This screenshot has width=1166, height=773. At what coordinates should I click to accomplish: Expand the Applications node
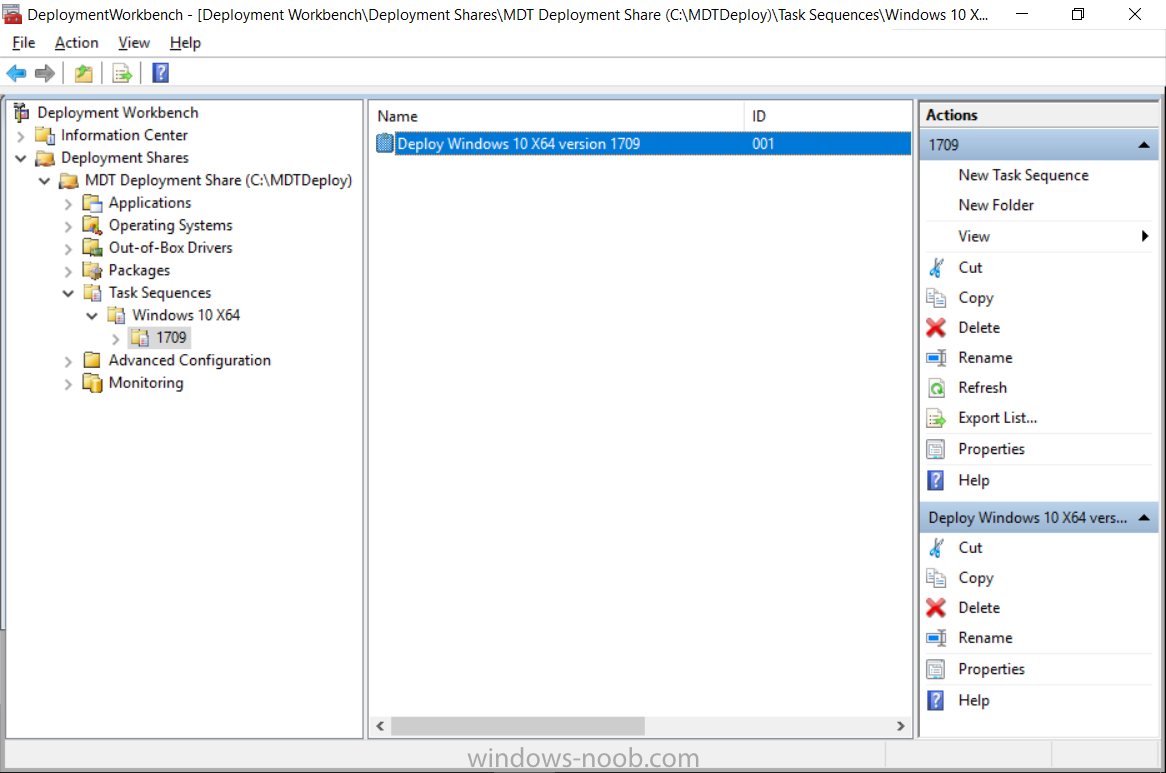click(x=68, y=204)
